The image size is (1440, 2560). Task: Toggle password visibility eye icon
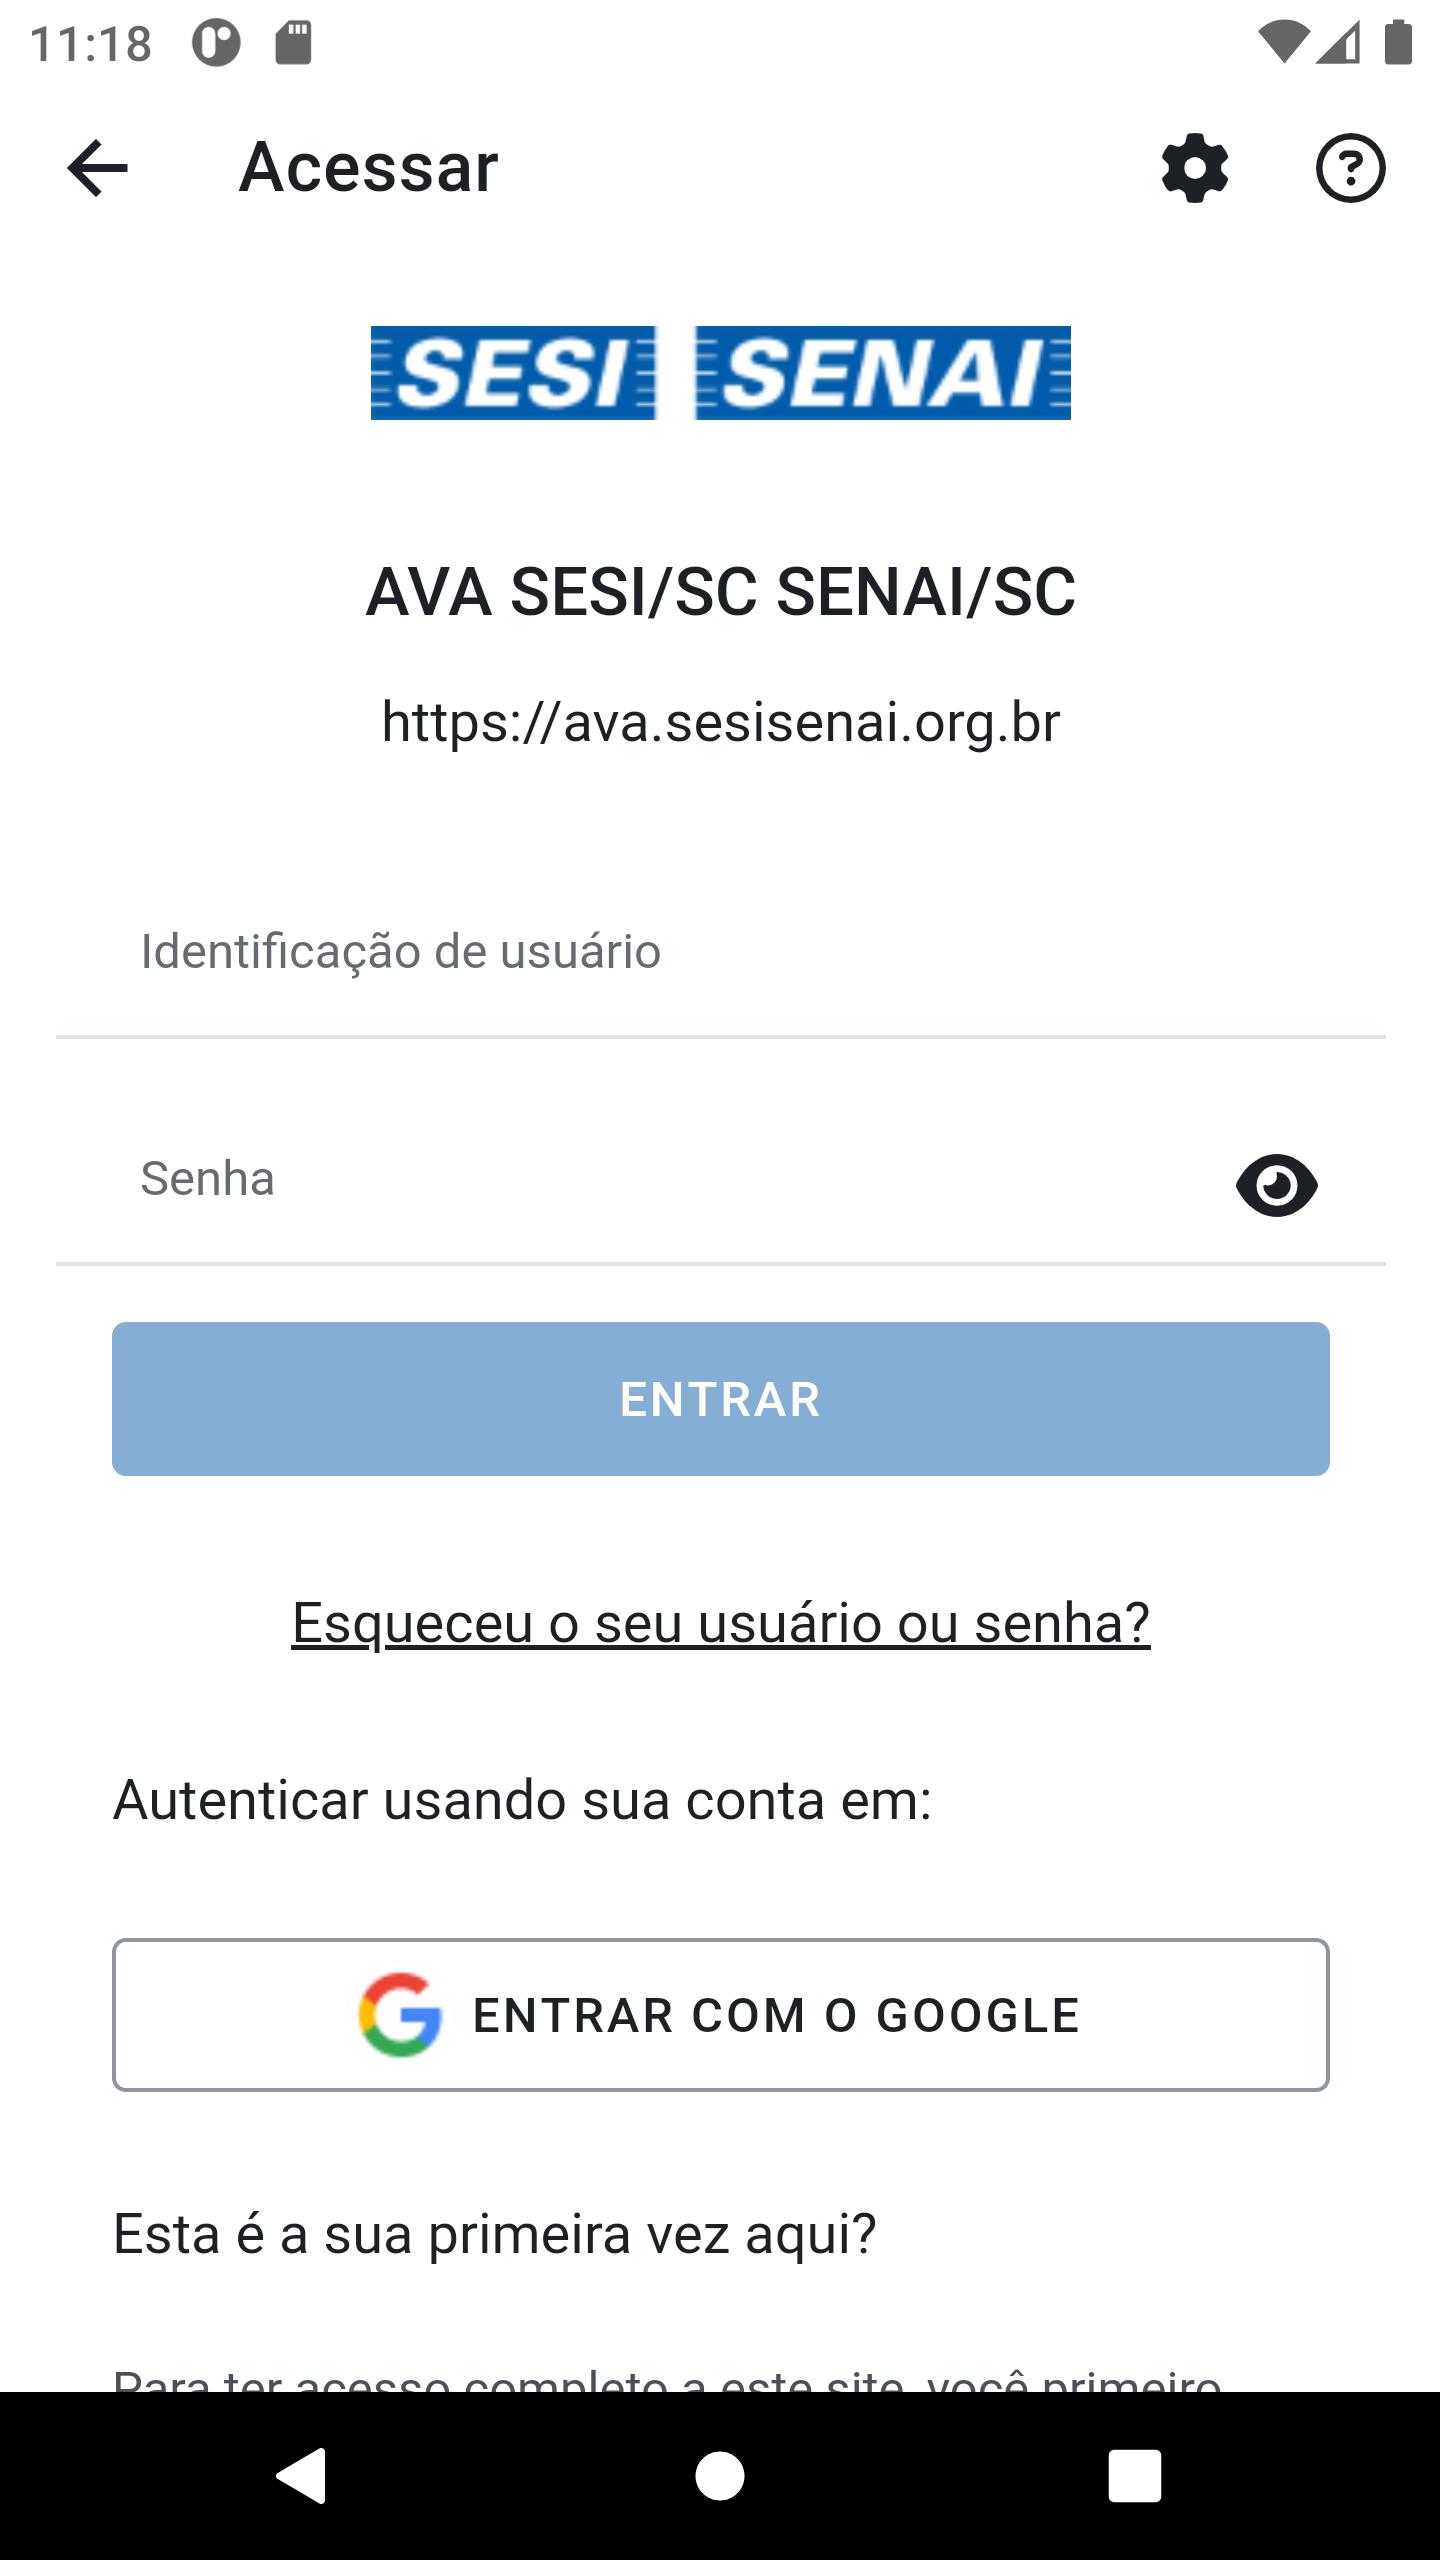point(1276,1185)
